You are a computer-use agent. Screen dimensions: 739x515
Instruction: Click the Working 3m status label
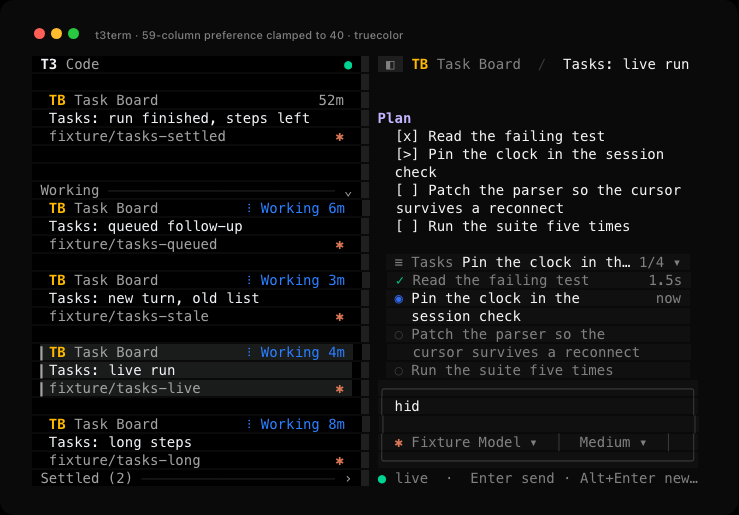pos(303,280)
